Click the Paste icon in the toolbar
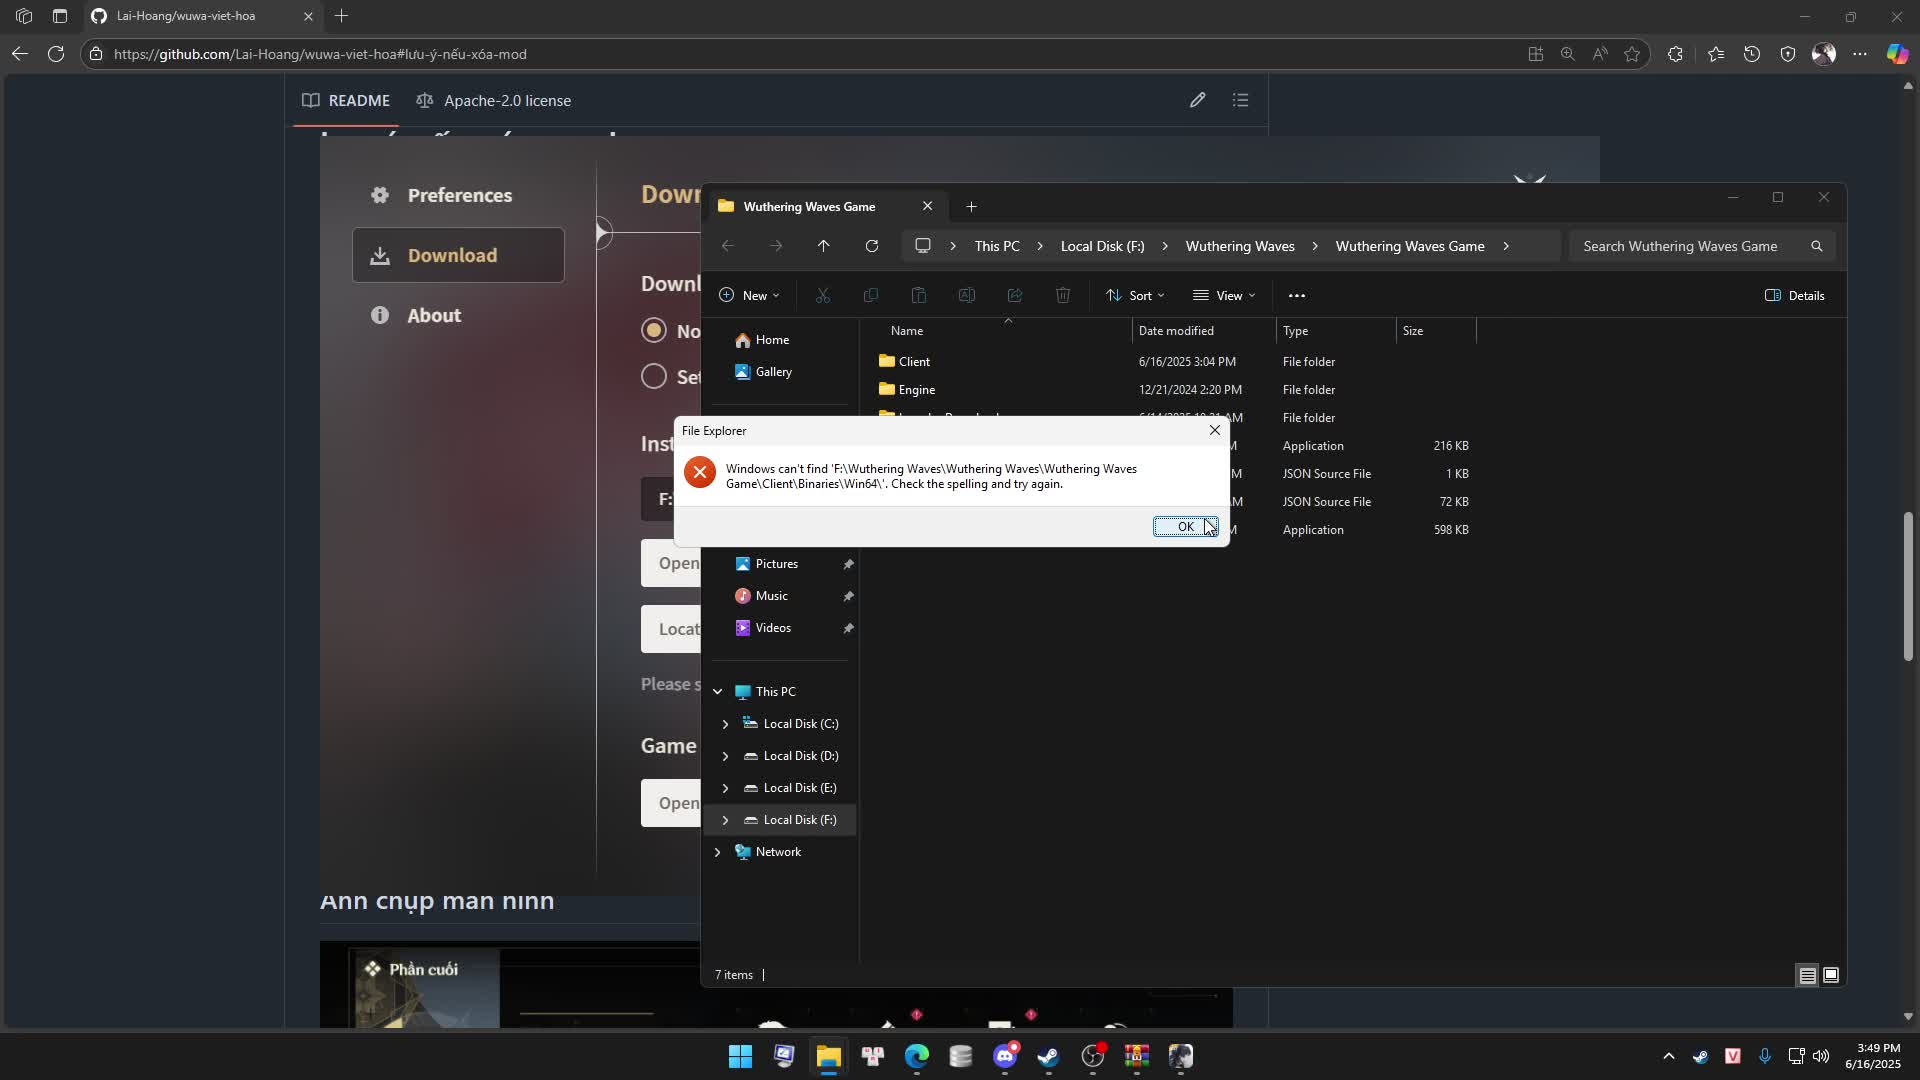1920x1080 pixels. [918, 295]
